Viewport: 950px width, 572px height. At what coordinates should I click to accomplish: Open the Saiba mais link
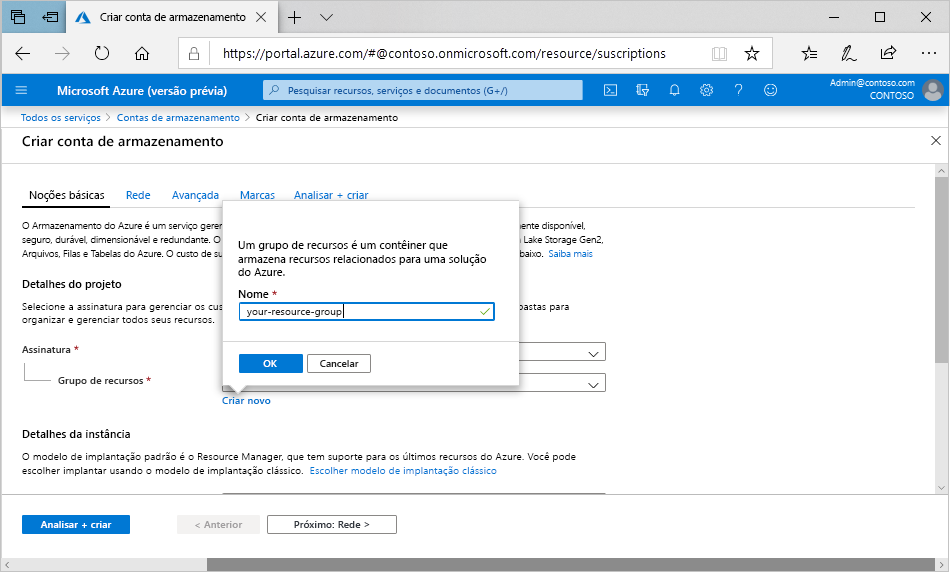[570, 254]
